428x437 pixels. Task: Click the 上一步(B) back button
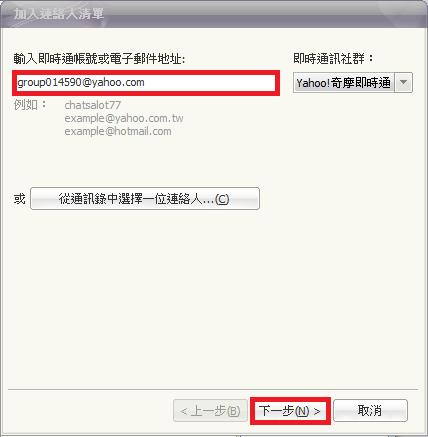pyautogui.click(x=210, y=411)
